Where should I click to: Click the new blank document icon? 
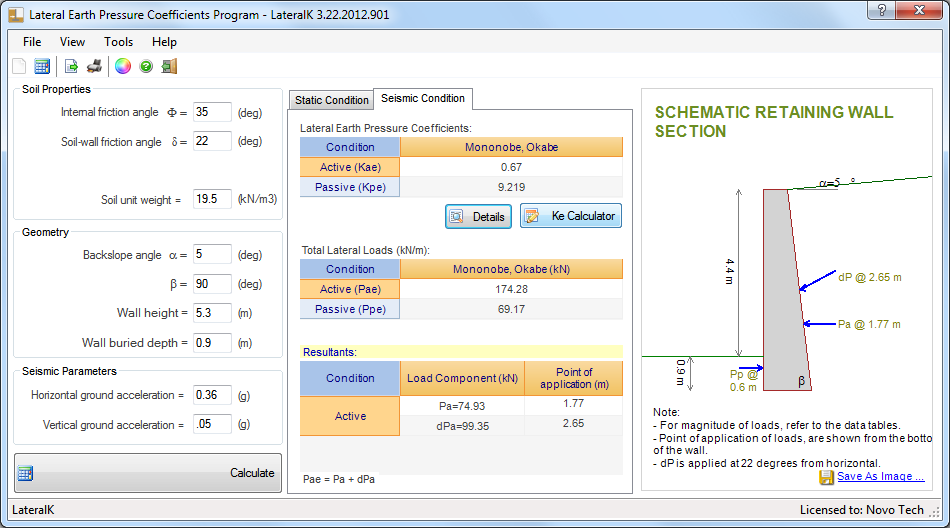19,66
